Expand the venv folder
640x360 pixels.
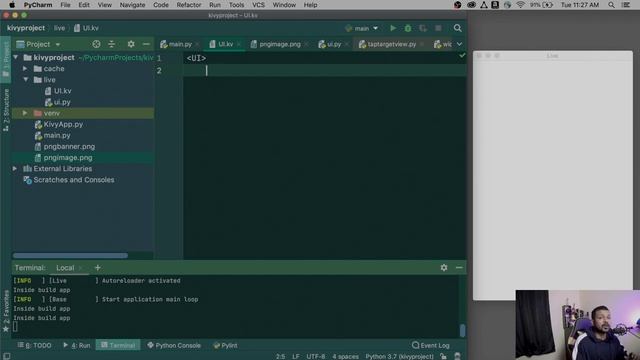[25, 113]
